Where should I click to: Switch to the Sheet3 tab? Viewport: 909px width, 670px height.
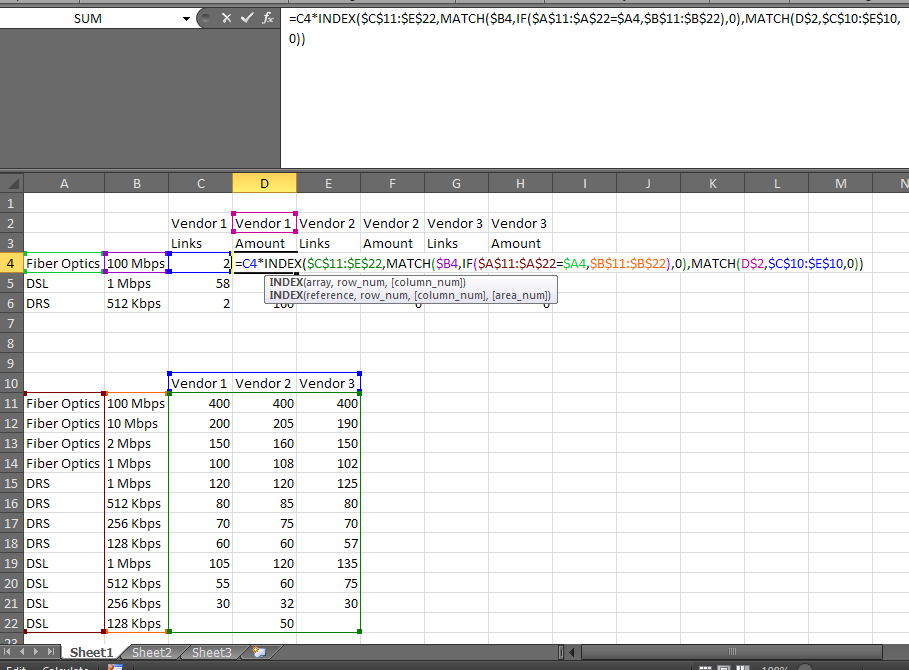coord(212,653)
